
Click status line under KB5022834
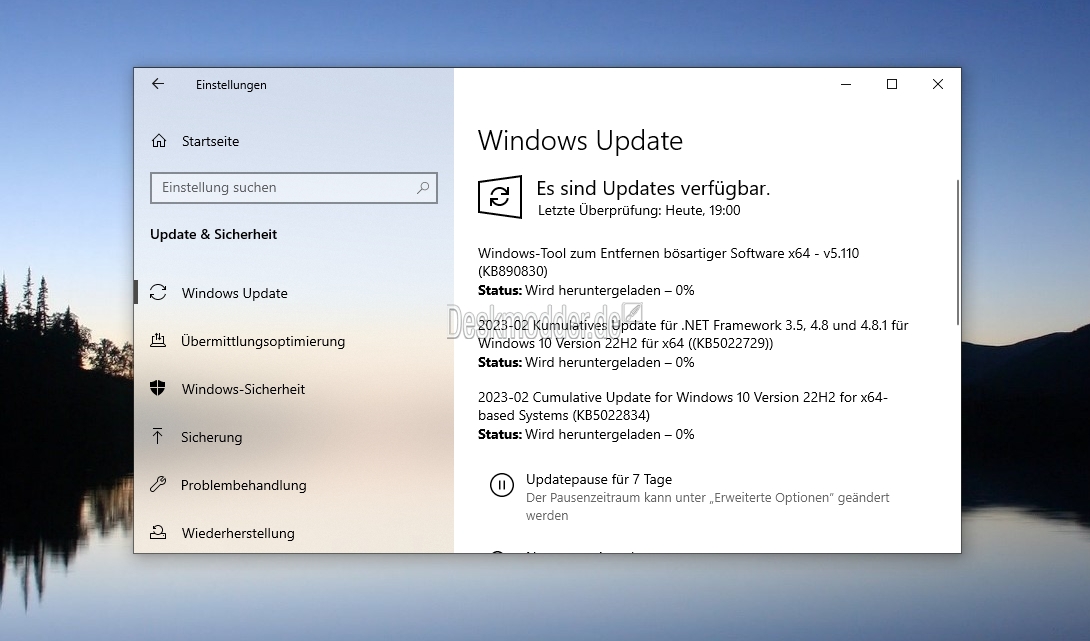(586, 435)
